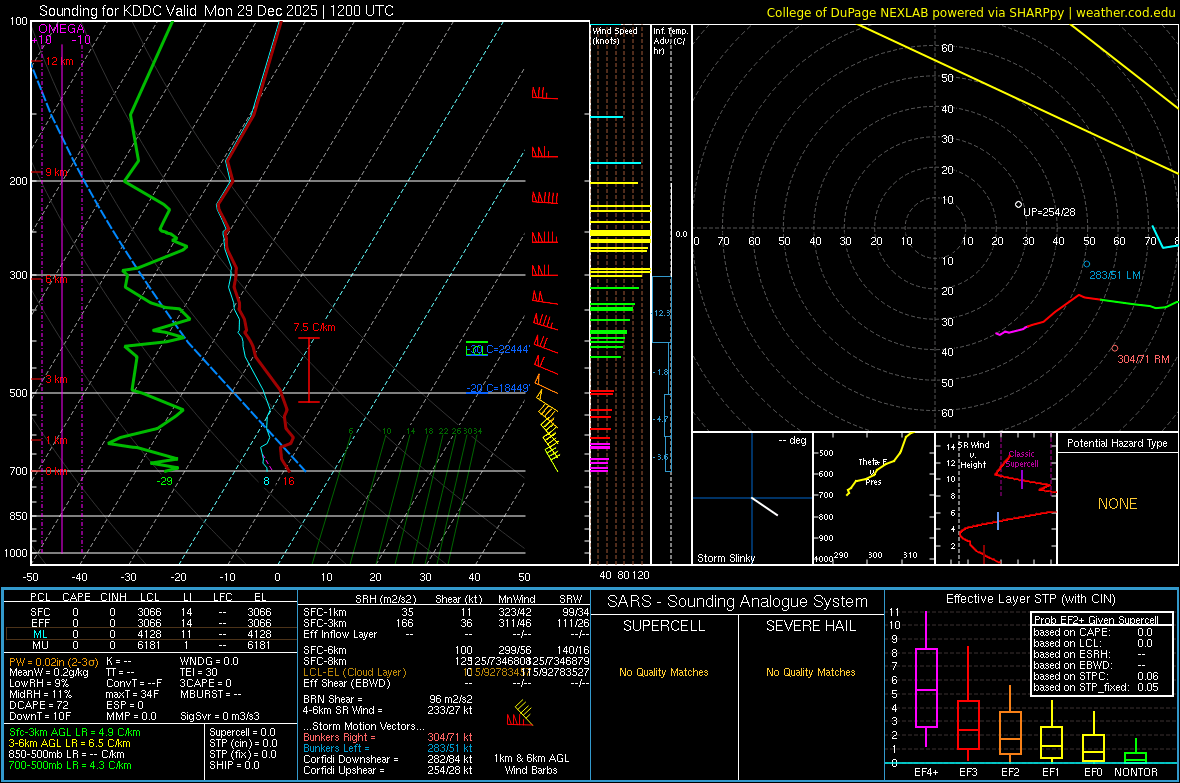Click the SFC-3km shear row label
Screen dimensions: 1180x783
(x=325, y=623)
